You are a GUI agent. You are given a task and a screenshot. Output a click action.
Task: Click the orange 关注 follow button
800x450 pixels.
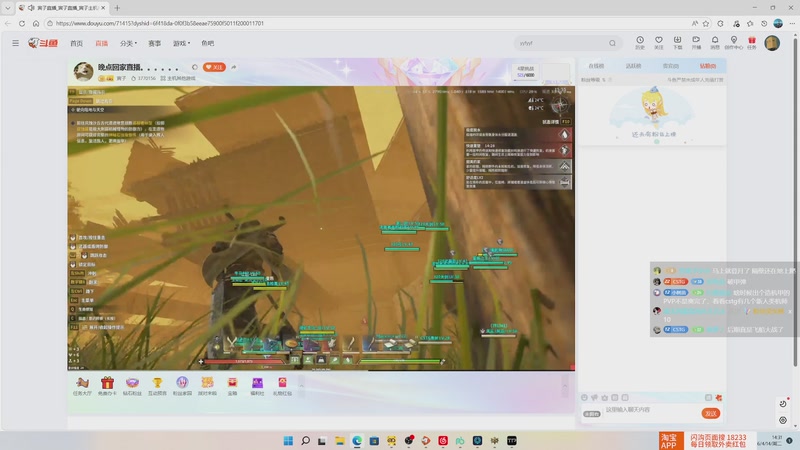[x=214, y=67]
